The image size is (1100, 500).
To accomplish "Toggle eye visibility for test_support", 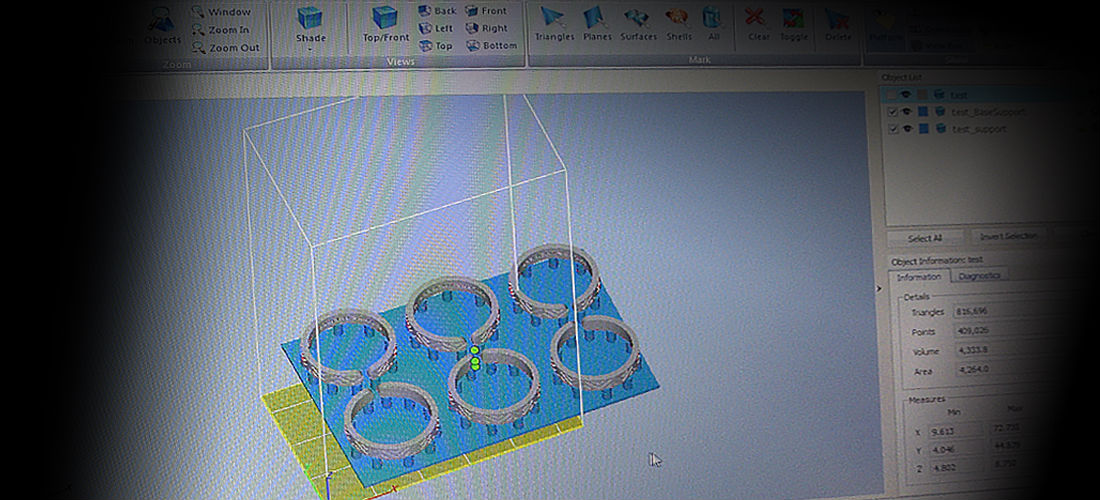I will point(907,129).
